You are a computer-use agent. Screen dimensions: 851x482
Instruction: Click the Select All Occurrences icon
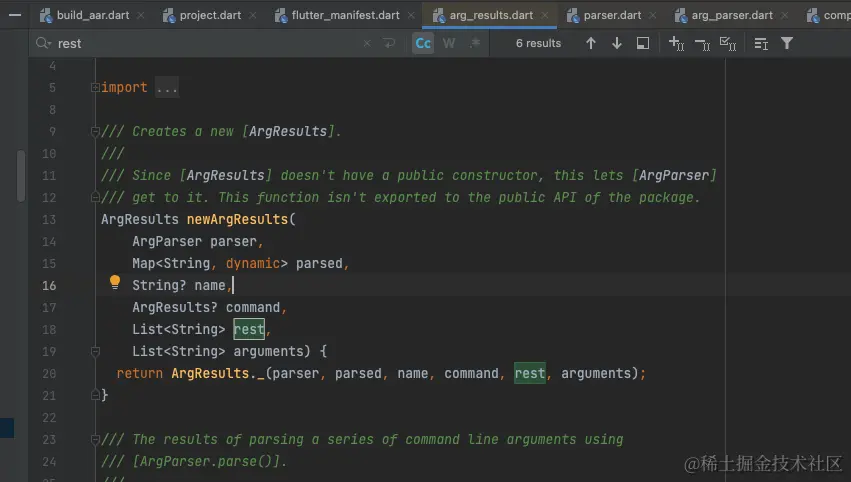pyautogui.click(x=728, y=43)
